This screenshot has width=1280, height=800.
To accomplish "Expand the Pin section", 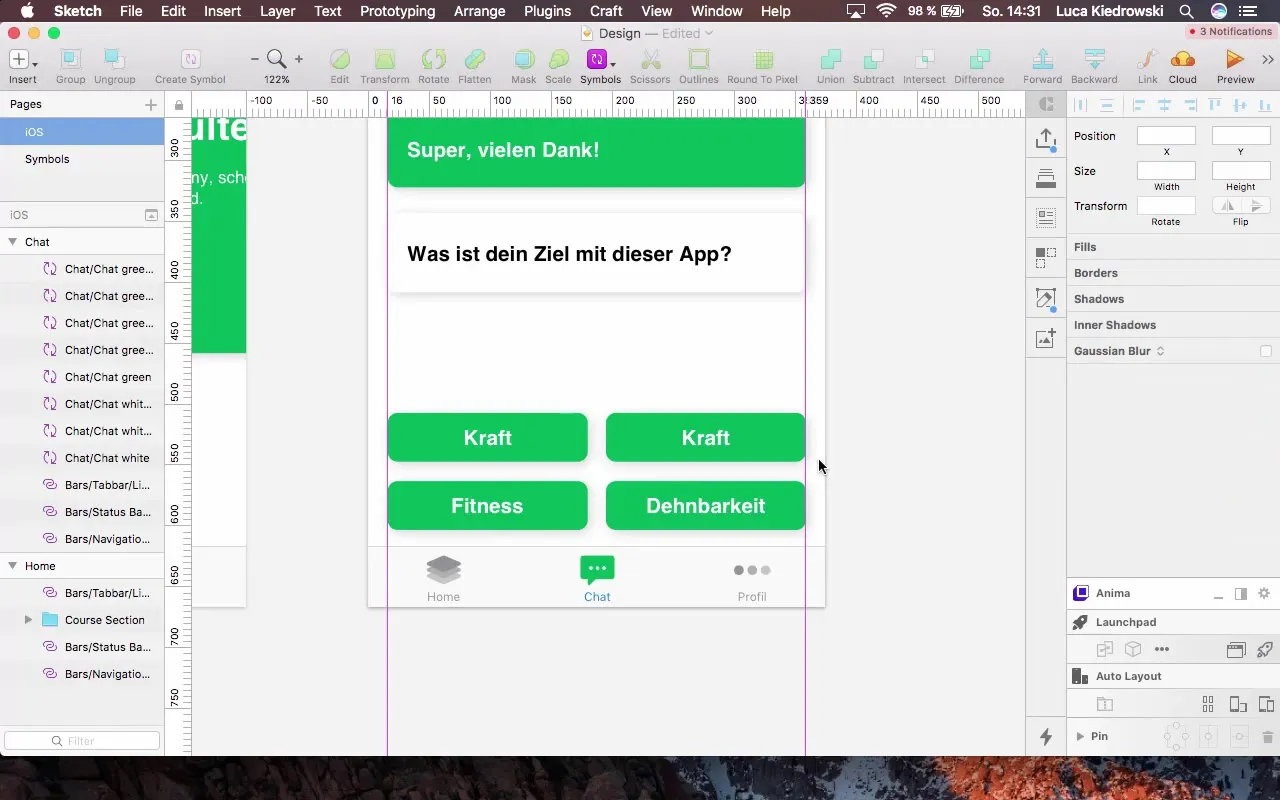I will 1080,736.
